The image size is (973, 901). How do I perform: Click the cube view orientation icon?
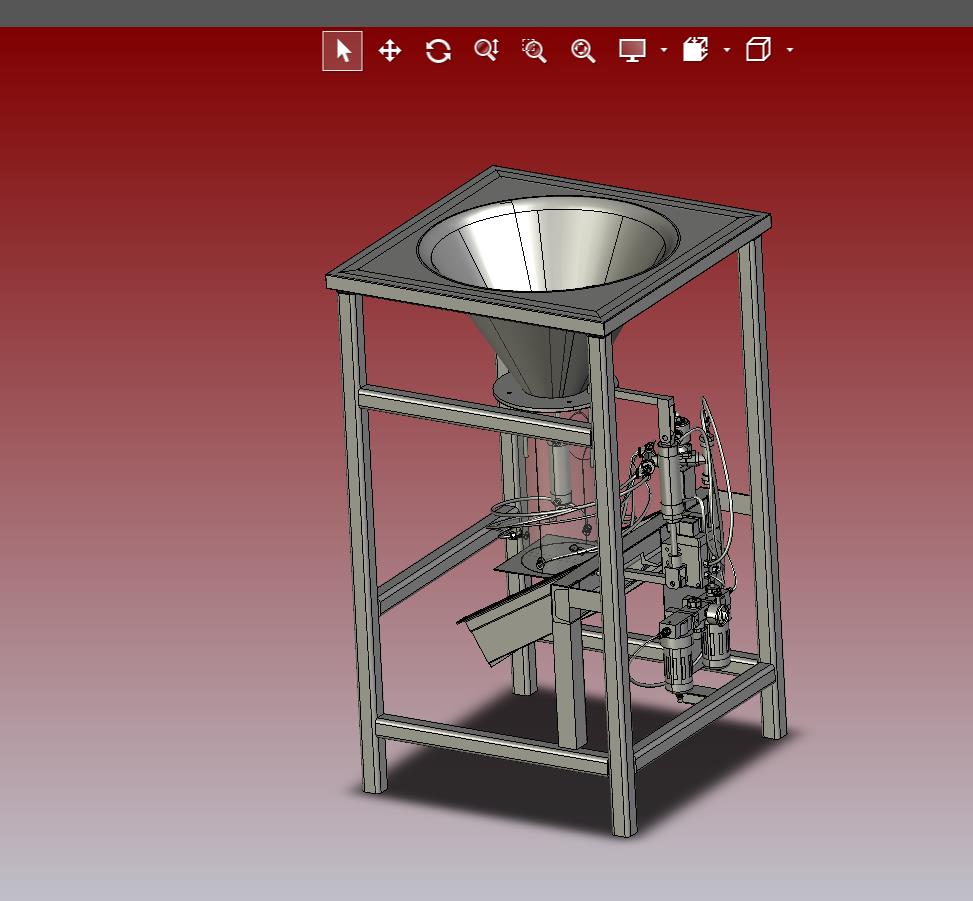point(758,50)
